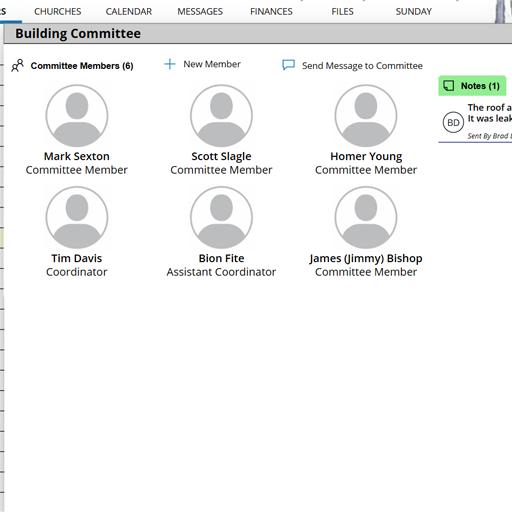Viewport: 512px width, 512px height.
Task: Select Bion Fite's profile avatar
Action: 221,217
